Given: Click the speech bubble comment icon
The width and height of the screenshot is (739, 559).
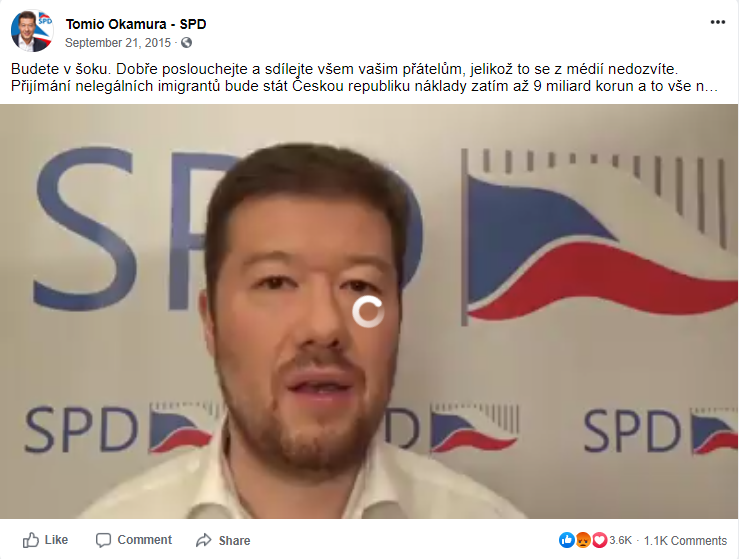Looking at the screenshot, I should (103, 540).
